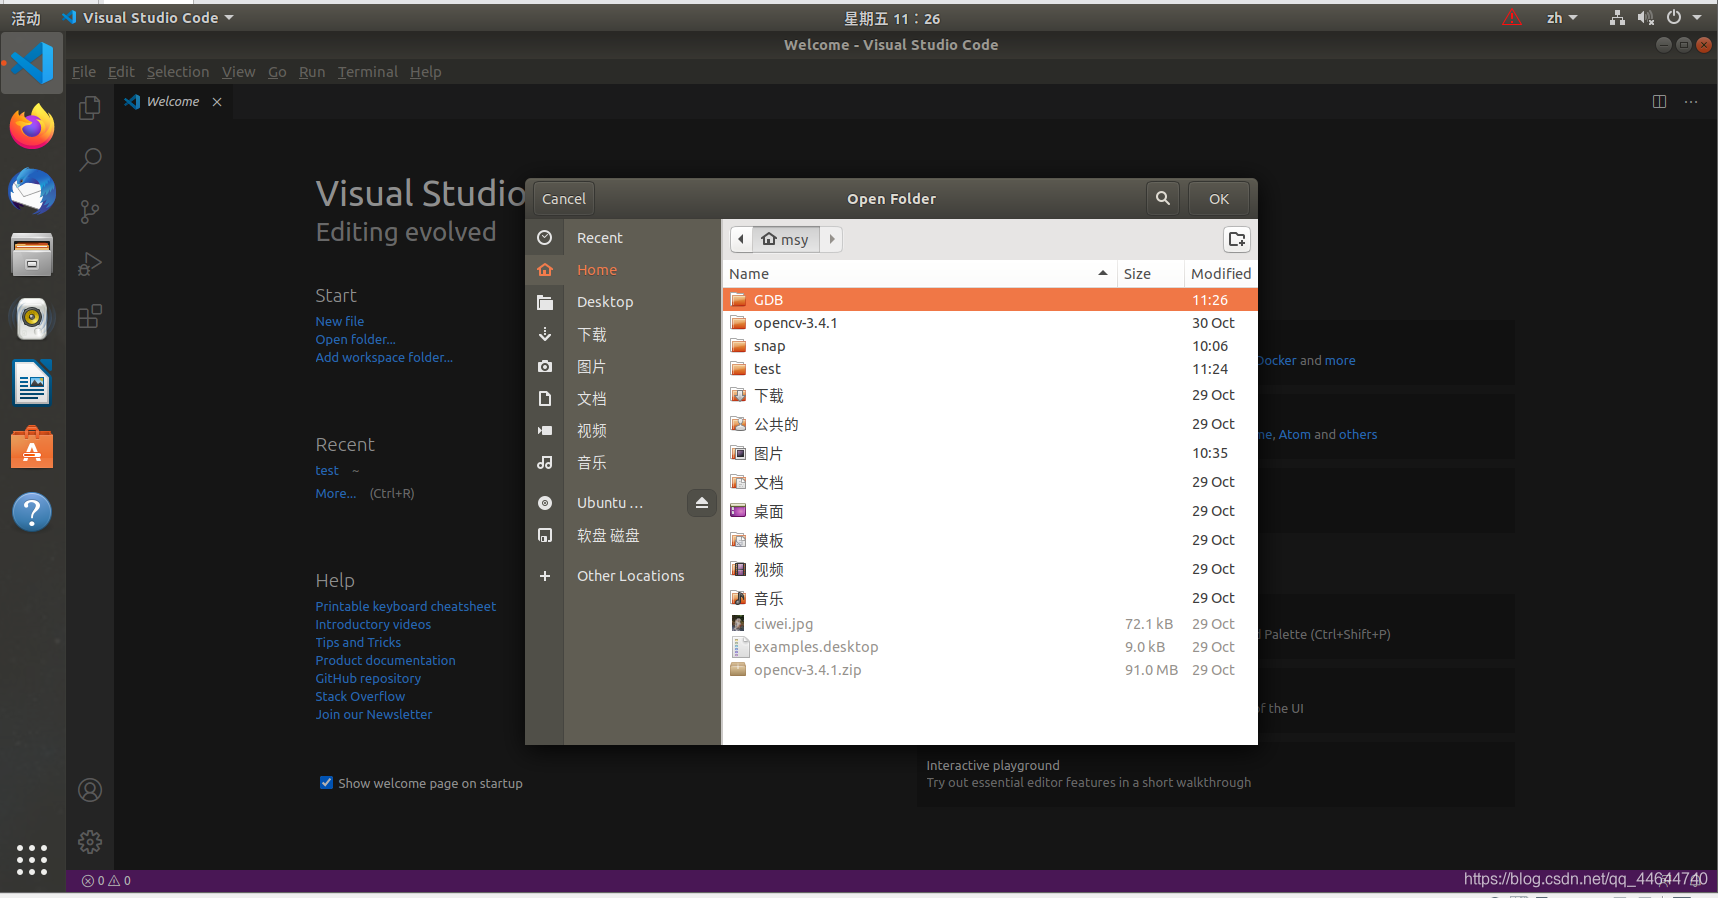Select Desktop in dialog sidebar
This screenshot has height=898, width=1718.
point(622,302)
